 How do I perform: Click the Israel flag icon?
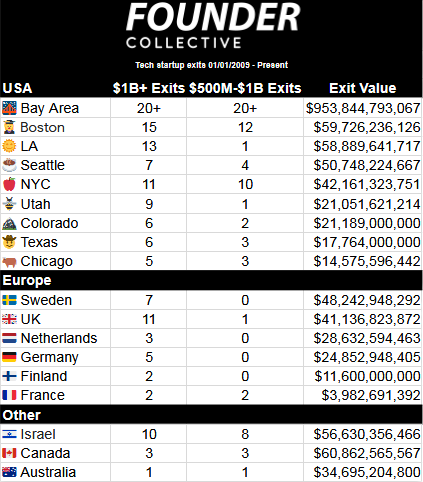tap(9, 434)
